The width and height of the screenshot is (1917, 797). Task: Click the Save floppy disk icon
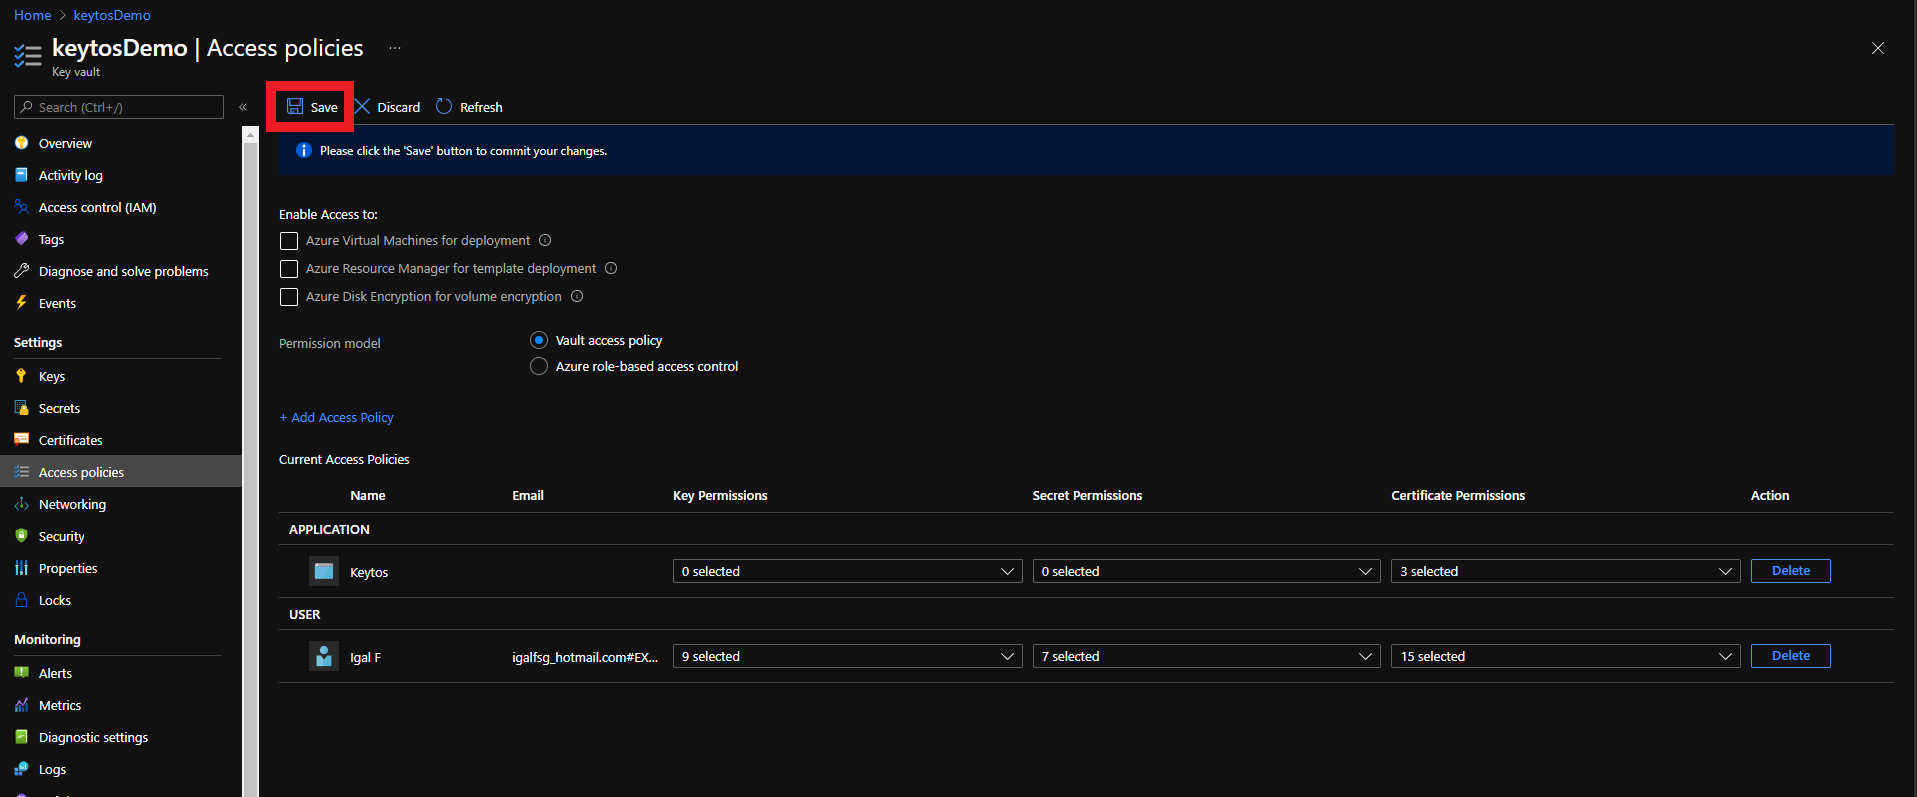point(295,106)
